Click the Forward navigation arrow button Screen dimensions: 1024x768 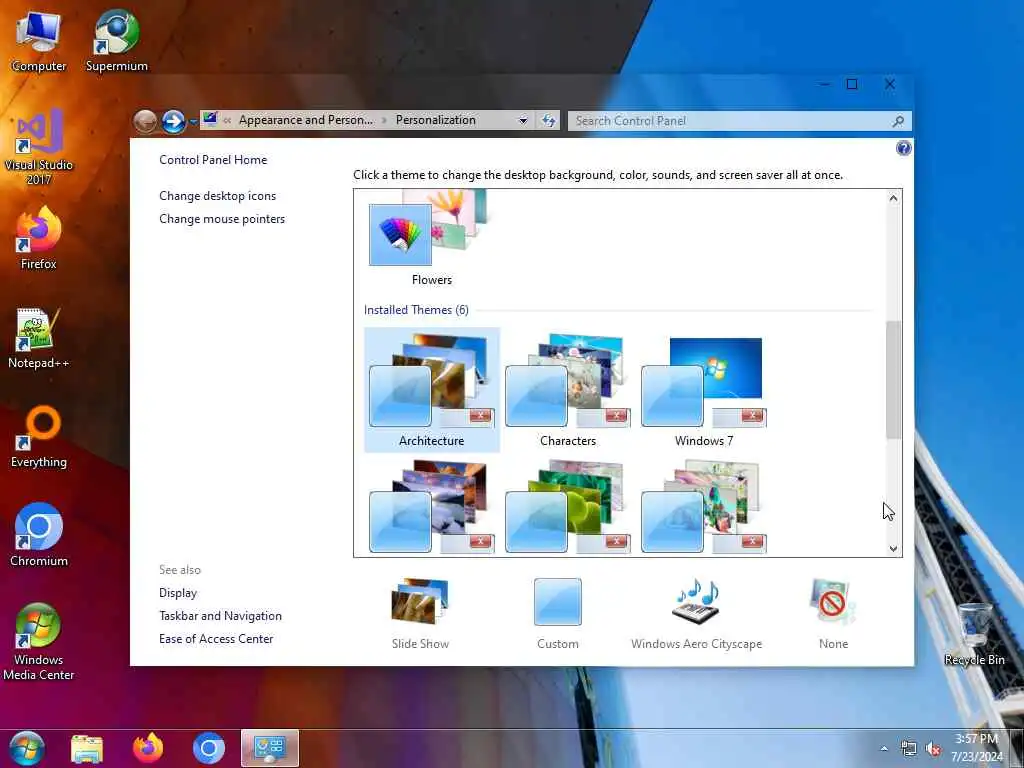[x=173, y=121]
